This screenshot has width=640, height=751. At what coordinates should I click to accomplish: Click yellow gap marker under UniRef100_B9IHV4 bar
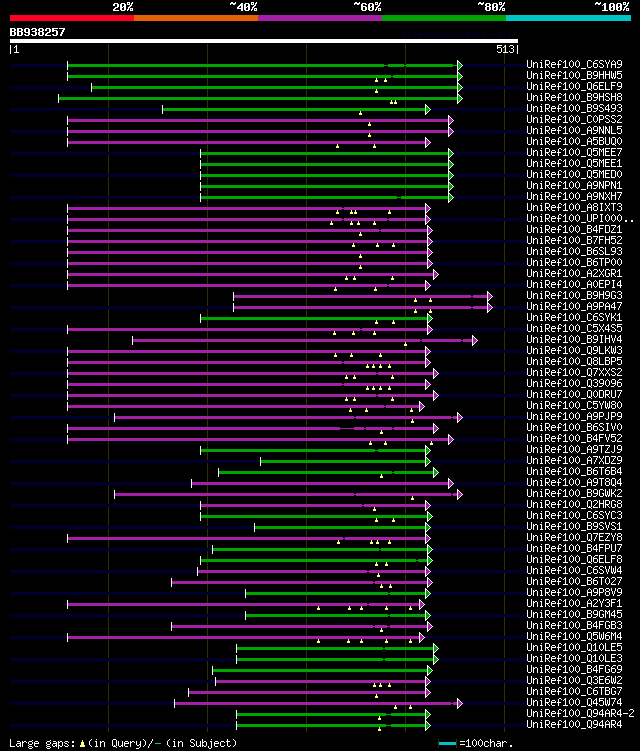point(406,344)
